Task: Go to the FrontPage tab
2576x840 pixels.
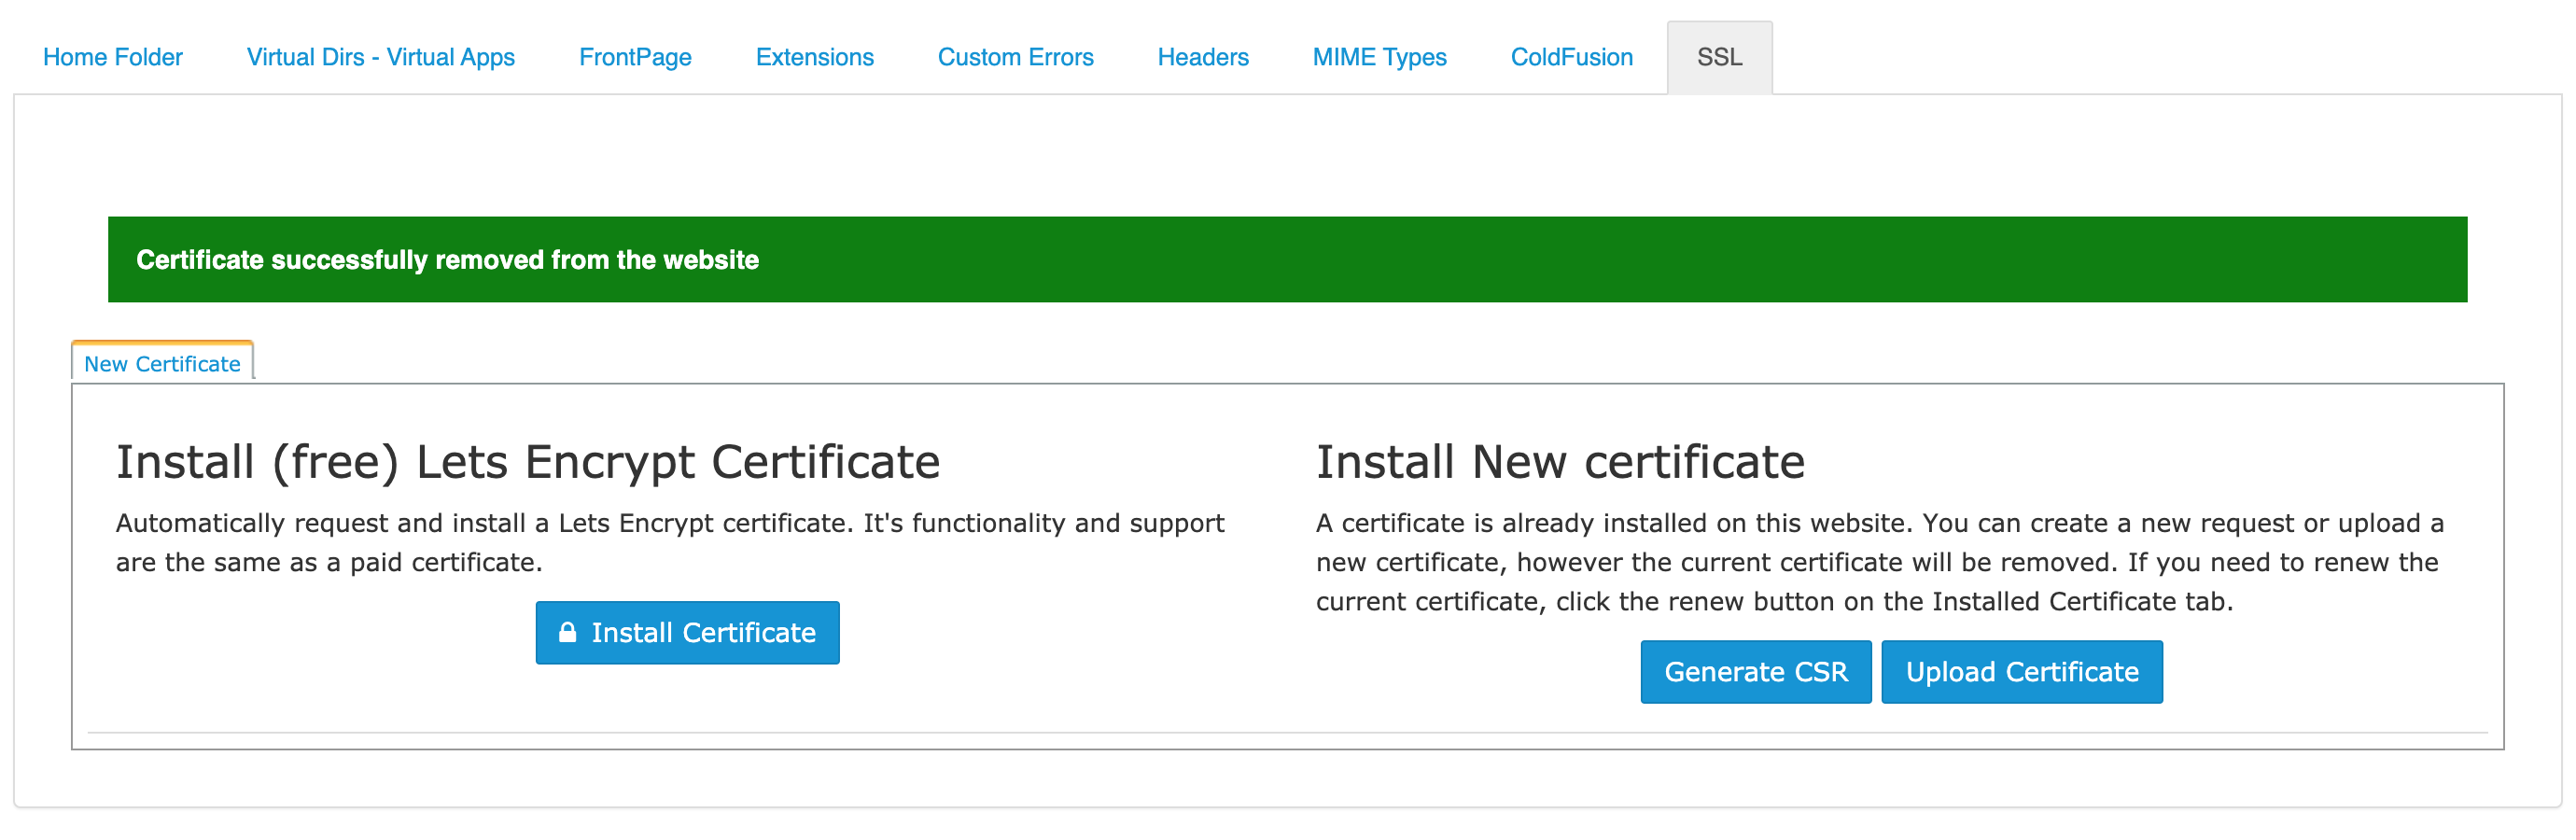Action: click(x=635, y=57)
